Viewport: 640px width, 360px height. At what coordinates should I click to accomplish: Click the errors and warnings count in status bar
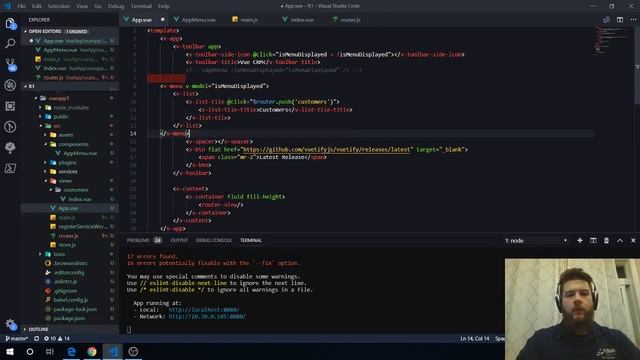tap(57, 338)
